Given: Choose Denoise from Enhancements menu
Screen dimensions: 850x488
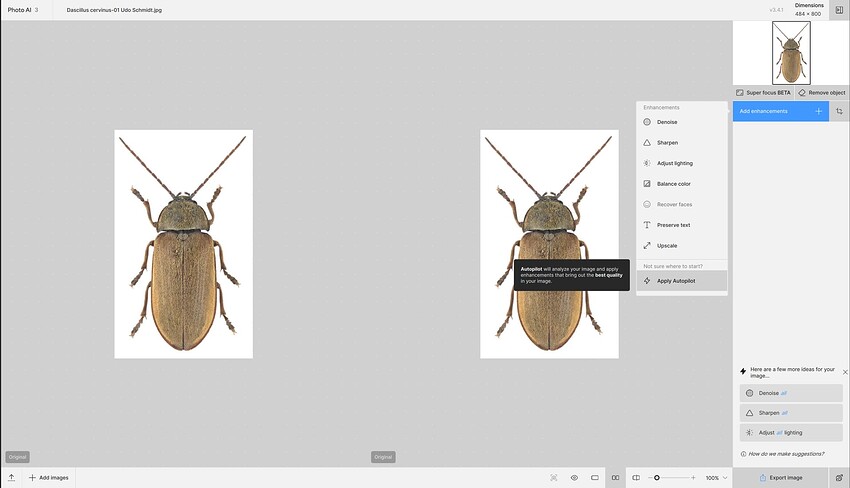Looking at the screenshot, I should [667, 122].
